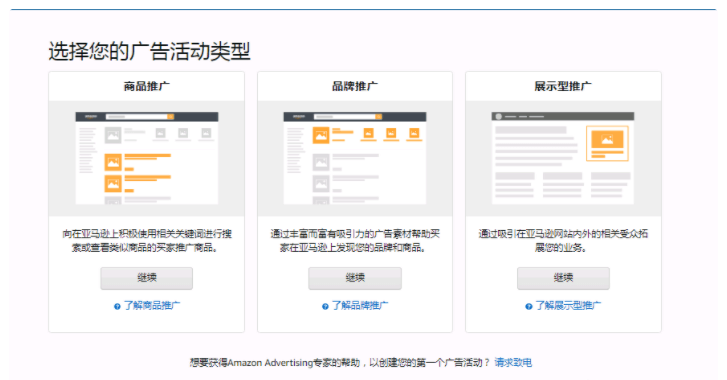727x380 pixels.
Task: Continue with 展示型推广 campaign type
Action: tap(563, 278)
